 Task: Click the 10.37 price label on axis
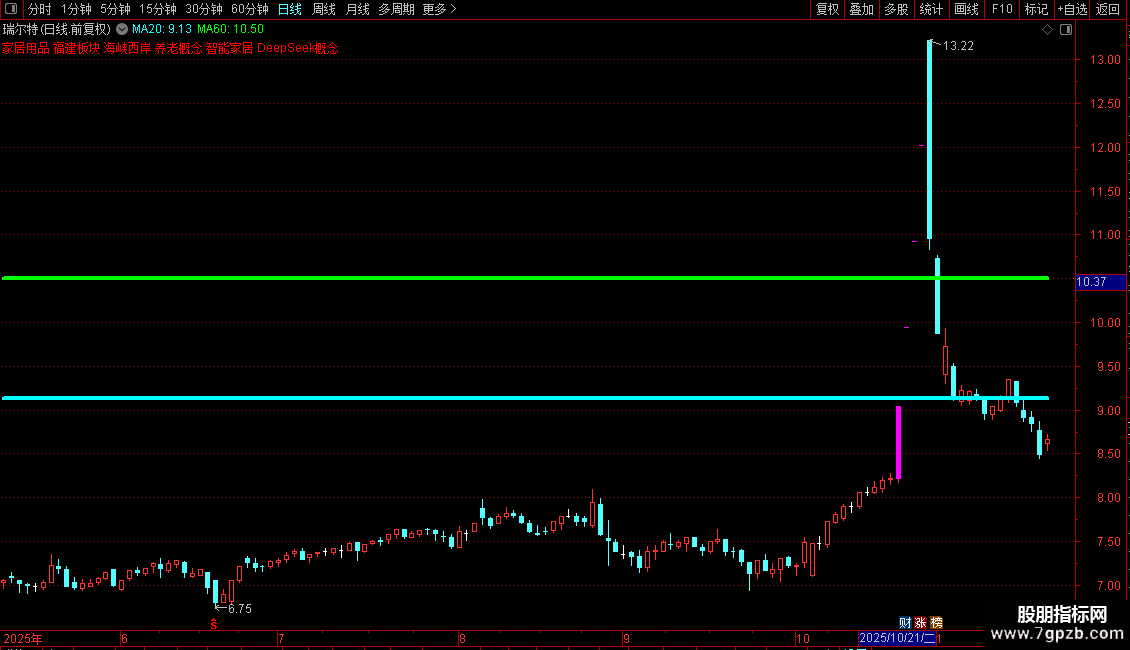pyautogui.click(x=1100, y=282)
